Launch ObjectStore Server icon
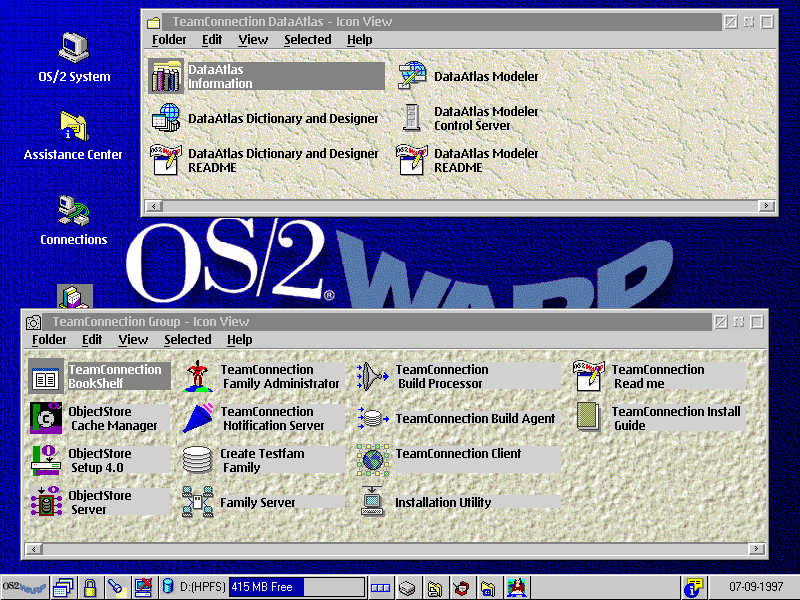Image resolution: width=800 pixels, height=600 pixels. click(x=45, y=502)
